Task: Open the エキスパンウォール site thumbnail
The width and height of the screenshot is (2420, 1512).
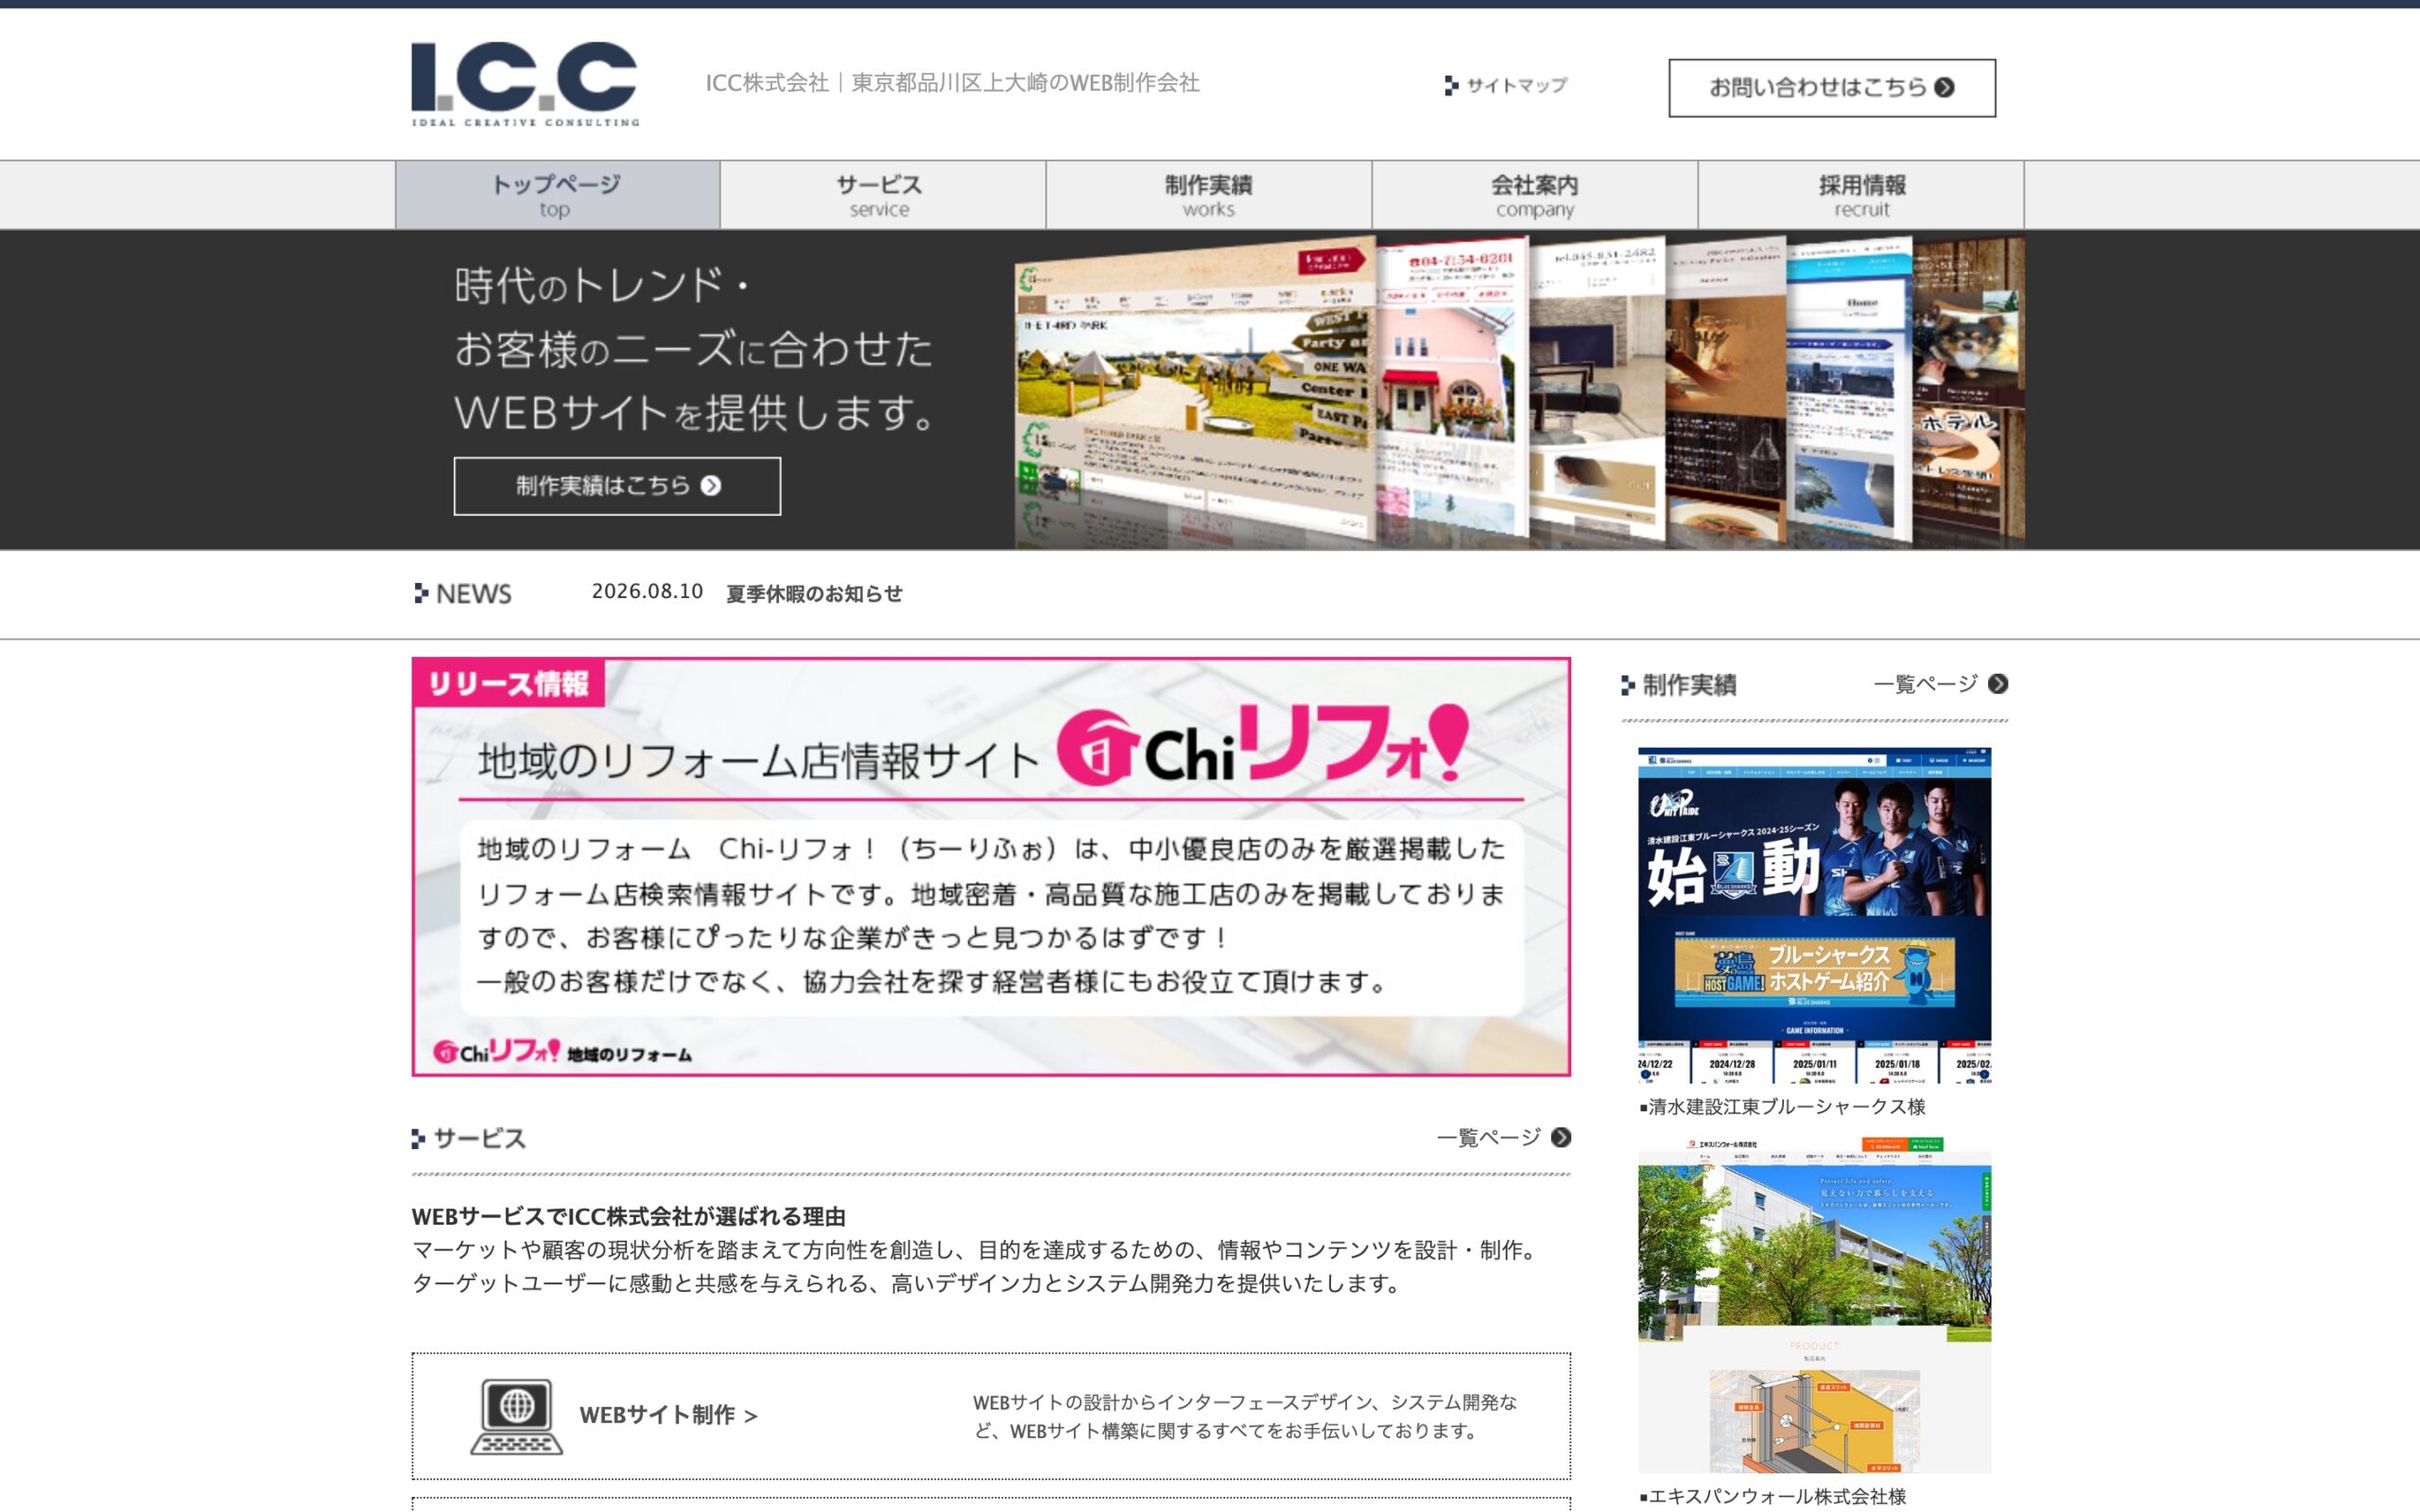Action: click(x=1814, y=1304)
